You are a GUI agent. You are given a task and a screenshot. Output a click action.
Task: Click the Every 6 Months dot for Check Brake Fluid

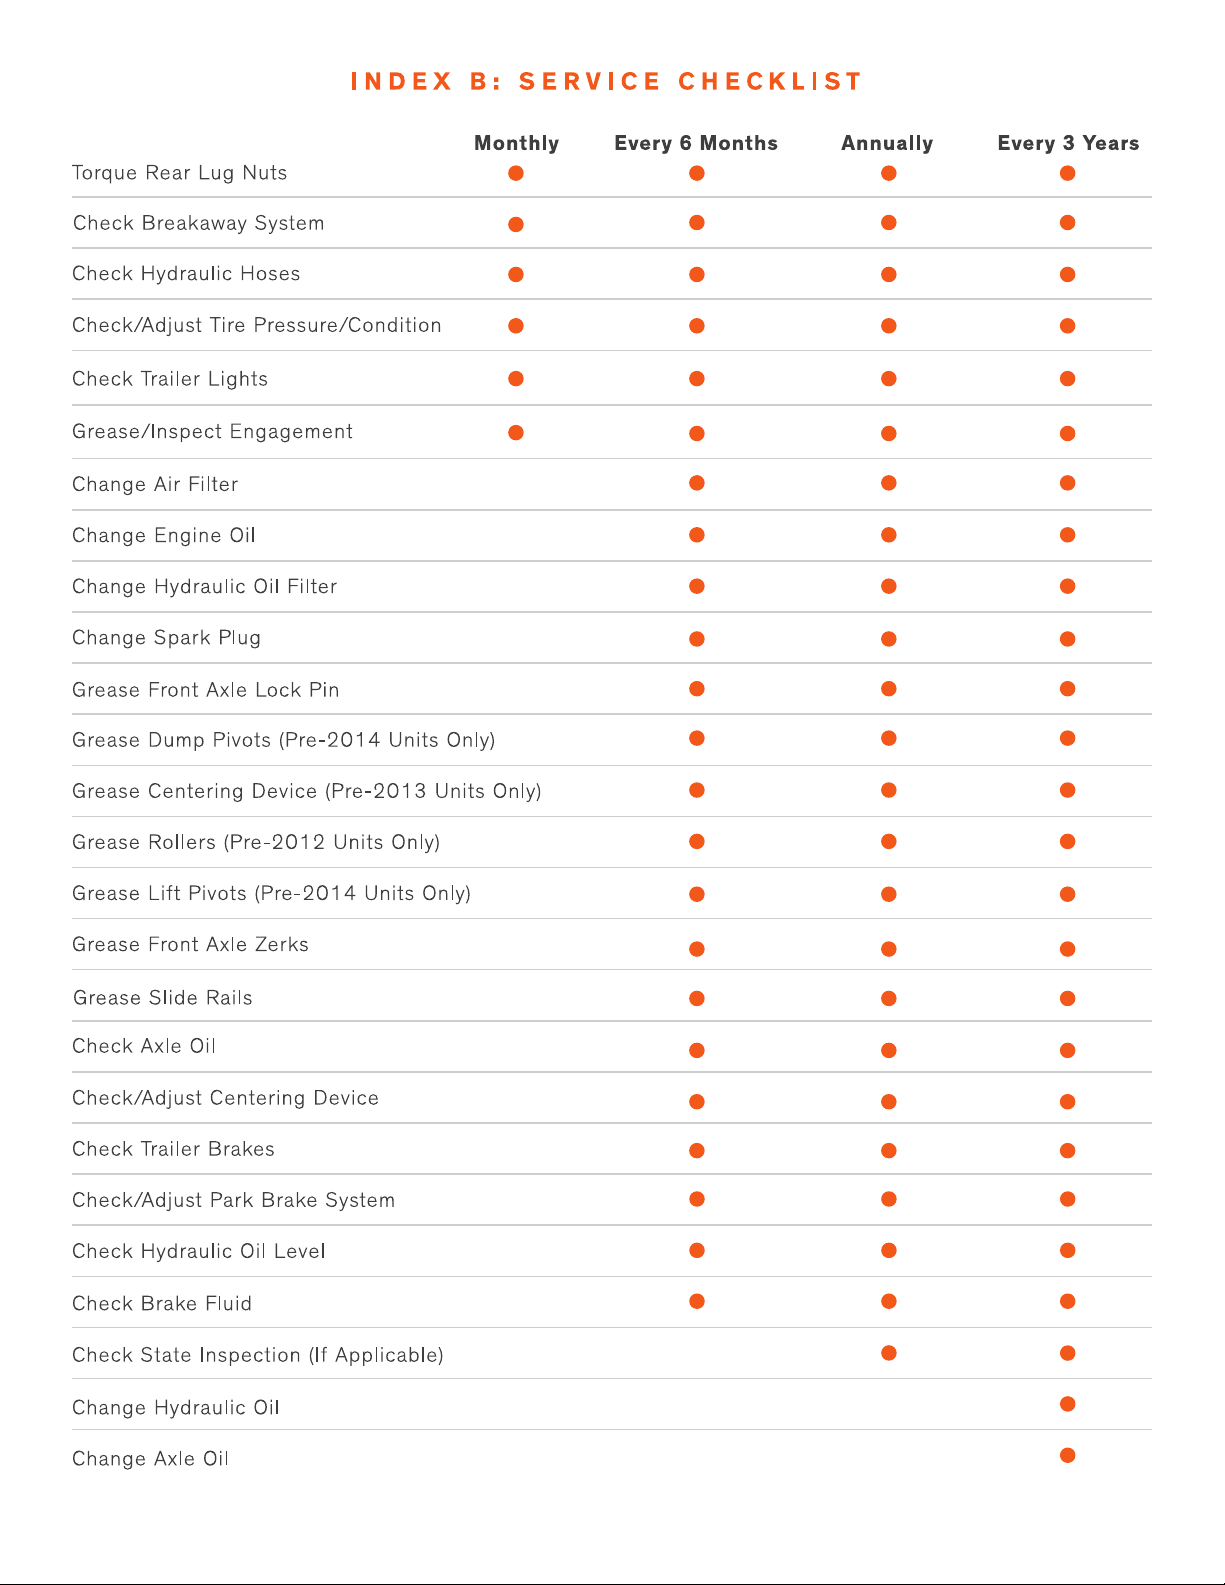tap(697, 1301)
